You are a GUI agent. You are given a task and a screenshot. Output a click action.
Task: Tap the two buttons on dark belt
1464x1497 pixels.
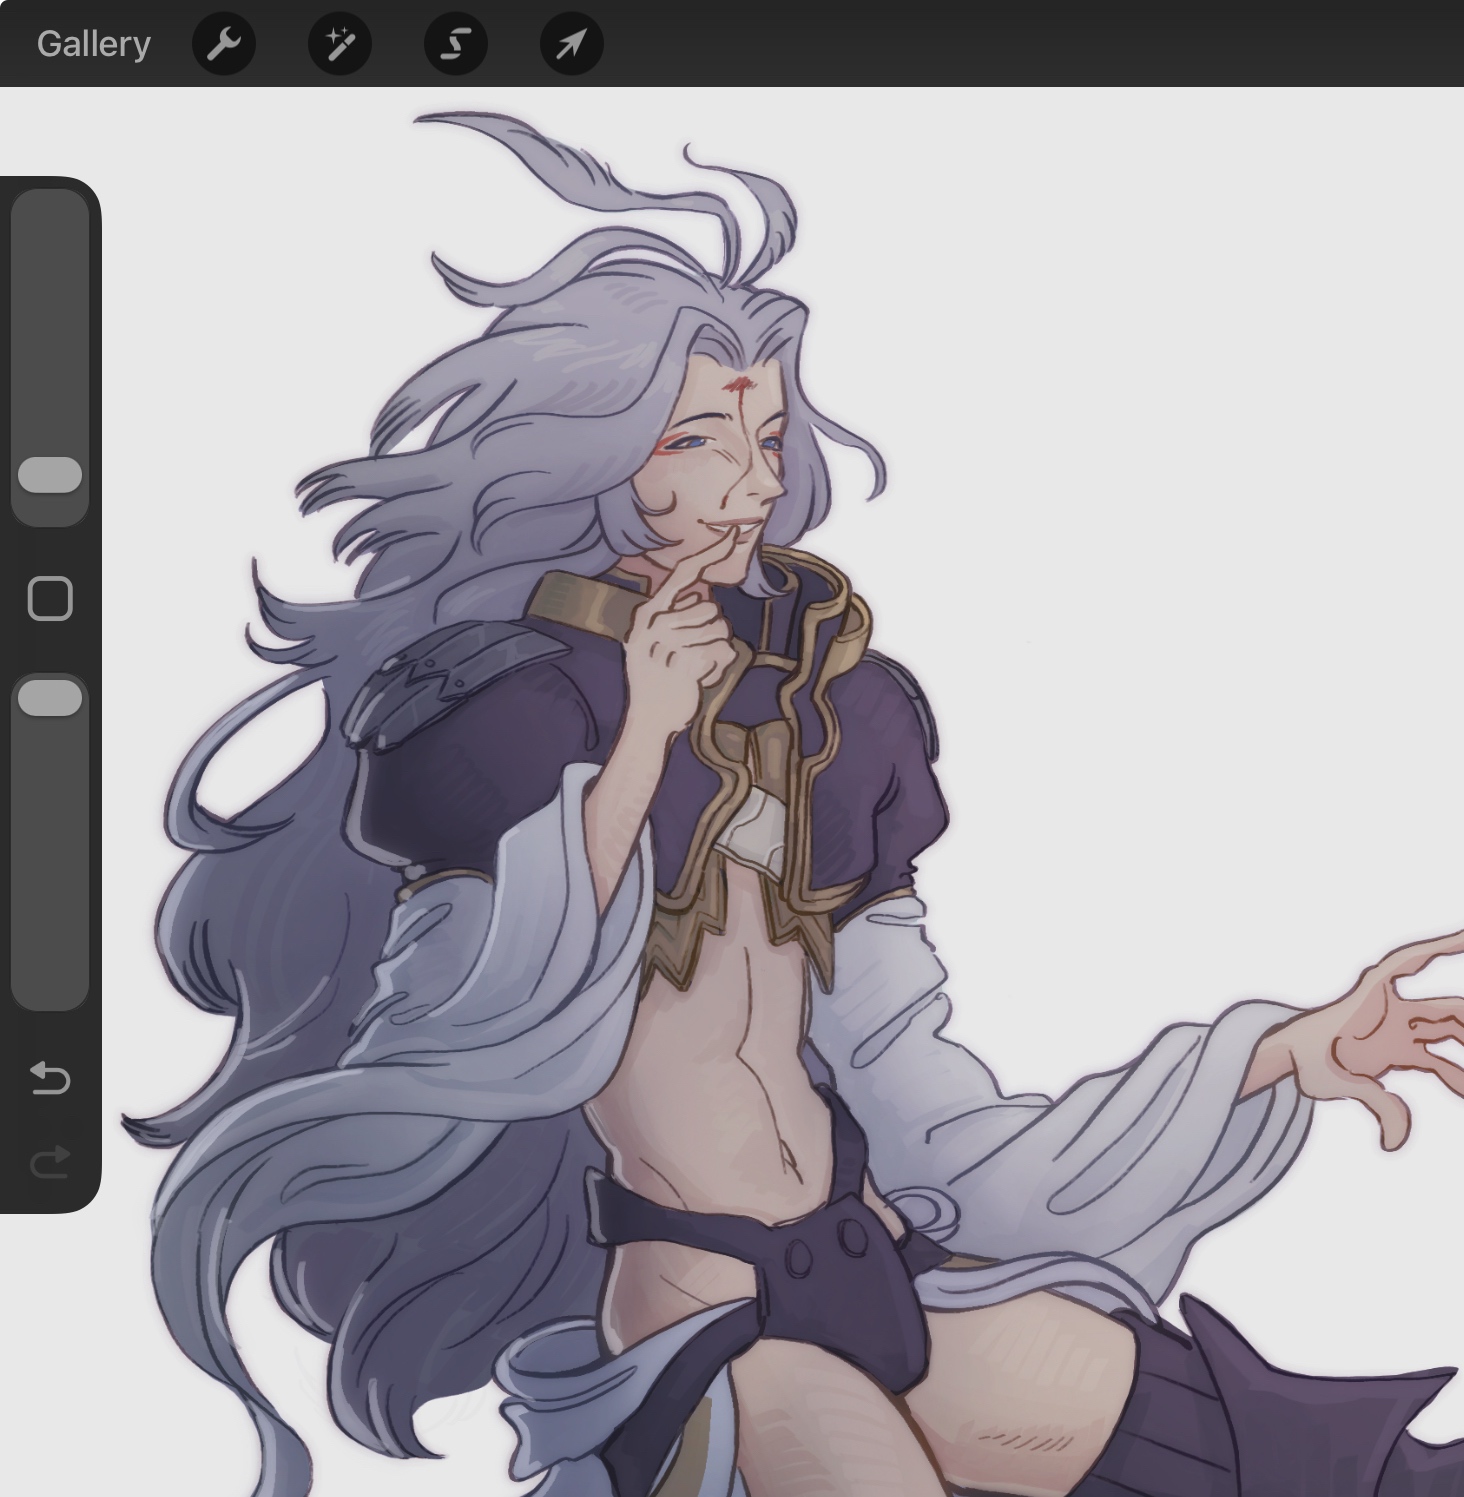point(826,1248)
